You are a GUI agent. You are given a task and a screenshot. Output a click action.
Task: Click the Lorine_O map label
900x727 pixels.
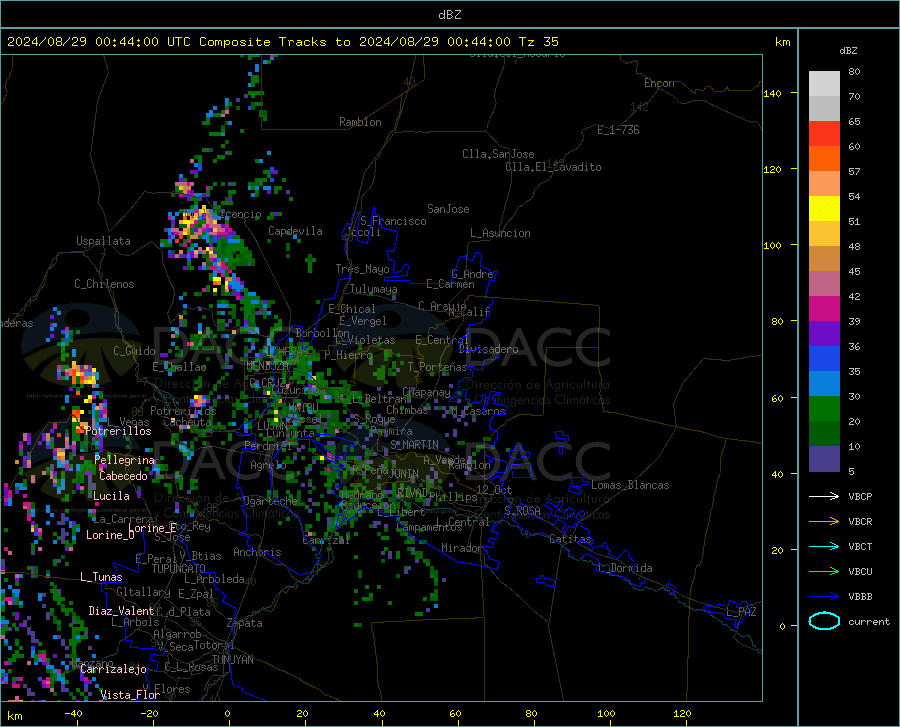110,535
